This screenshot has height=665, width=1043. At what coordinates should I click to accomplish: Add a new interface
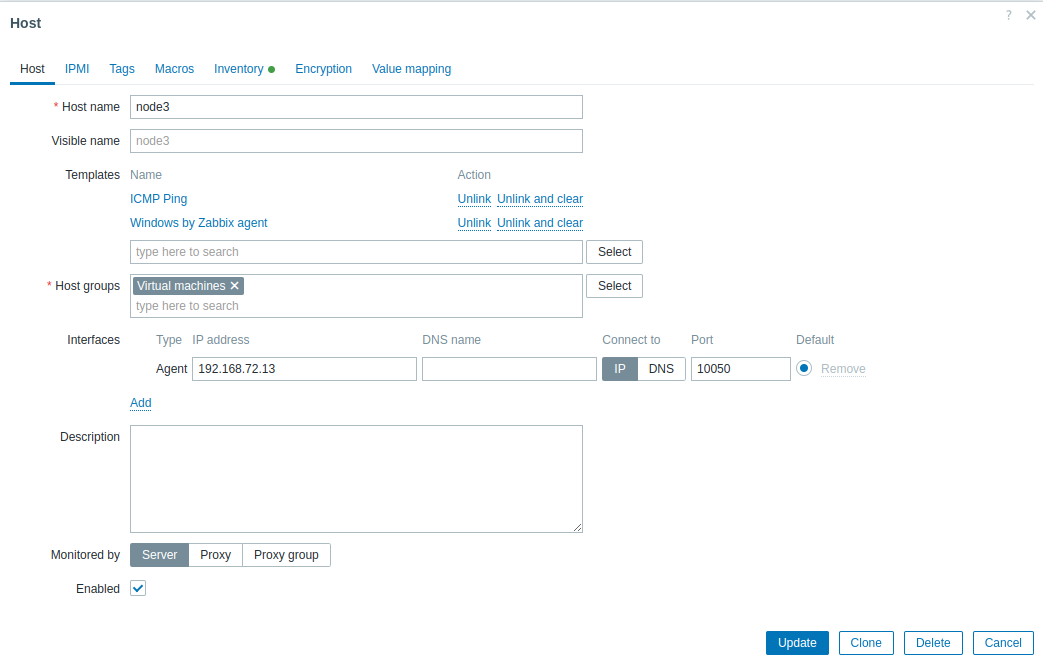coord(140,403)
